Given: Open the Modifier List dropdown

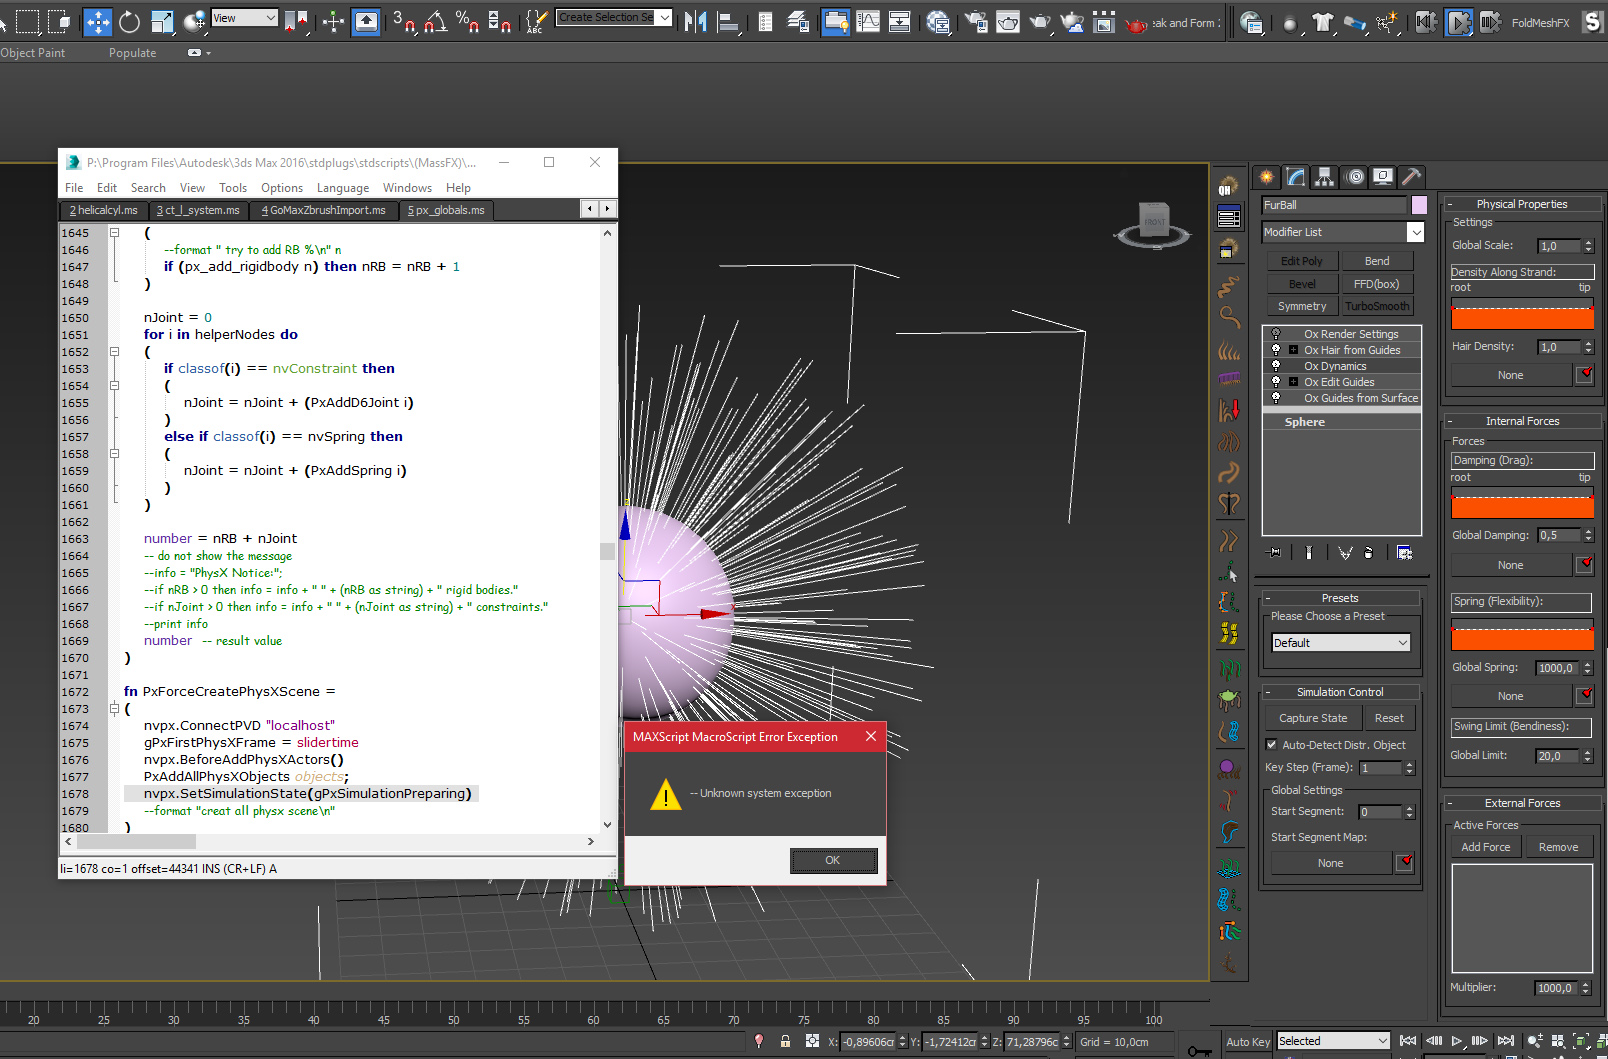Looking at the screenshot, I should click(1415, 232).
